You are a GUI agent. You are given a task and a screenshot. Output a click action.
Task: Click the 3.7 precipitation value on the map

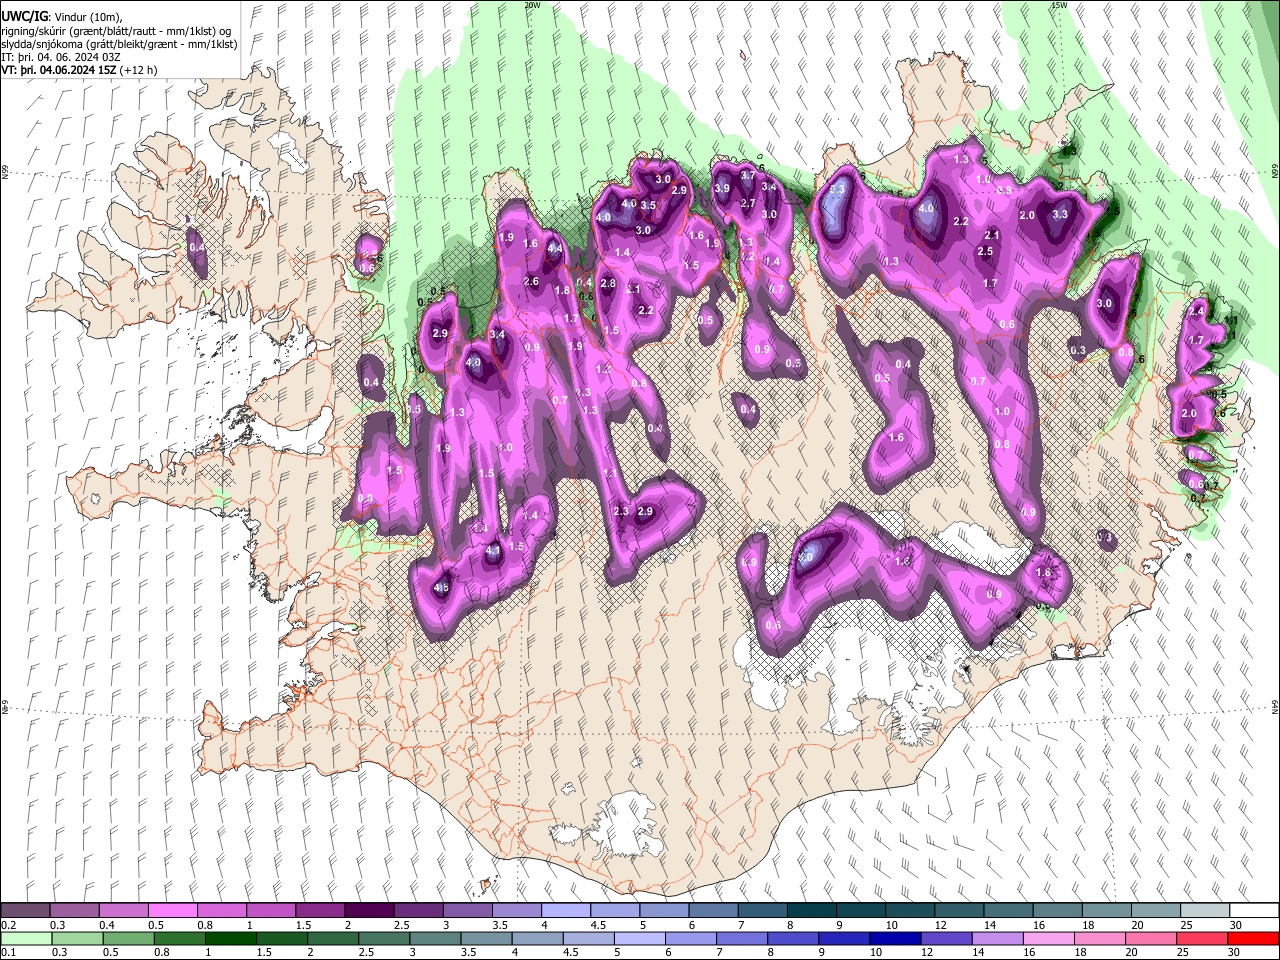pos(747,176)
